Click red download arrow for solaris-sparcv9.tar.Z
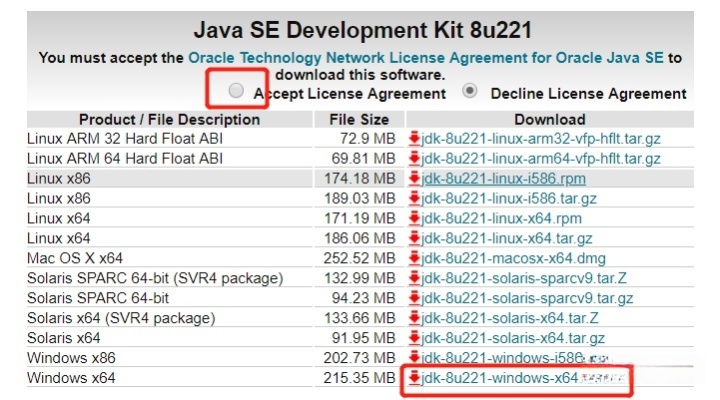This screenshot has width=720, height=400. click(414, 277)
